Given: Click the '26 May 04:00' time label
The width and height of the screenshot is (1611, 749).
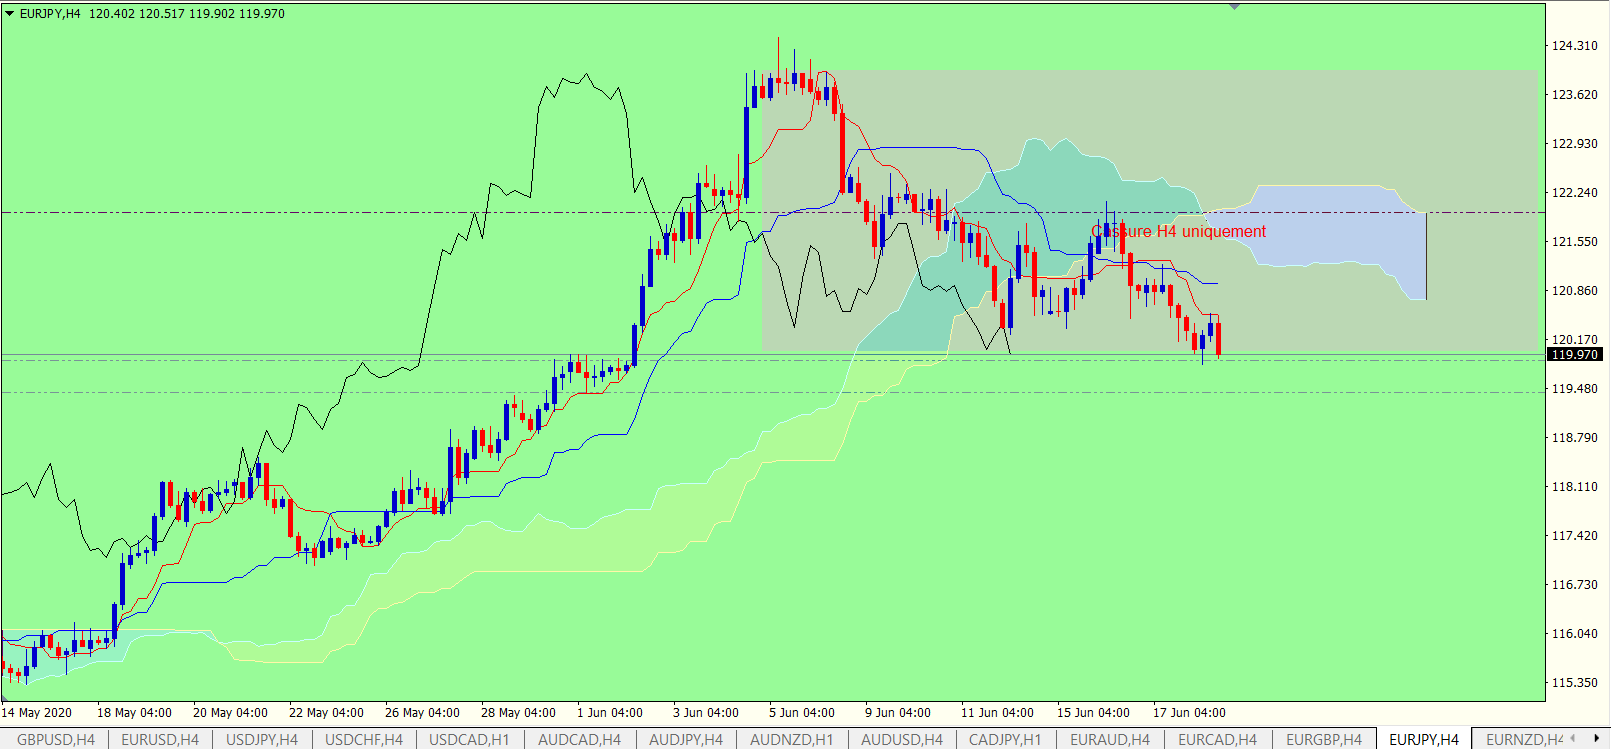Looking at the screenshot, I should 422,713.
